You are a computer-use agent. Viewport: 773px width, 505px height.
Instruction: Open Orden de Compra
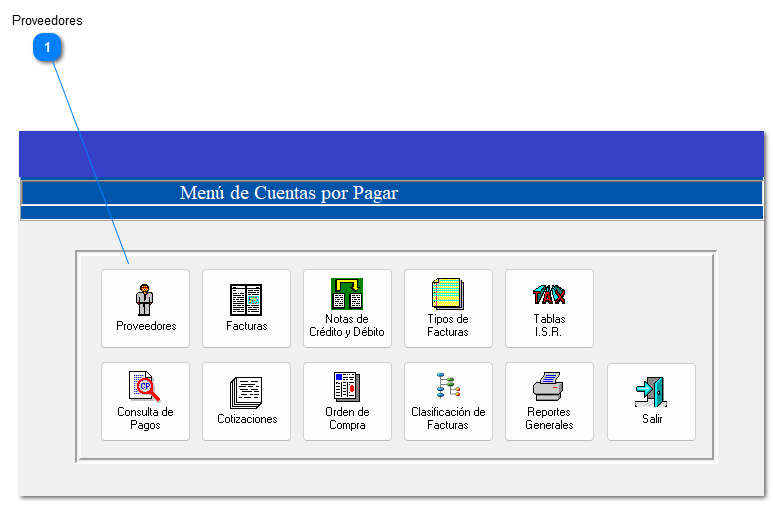[x=348, y=401]
